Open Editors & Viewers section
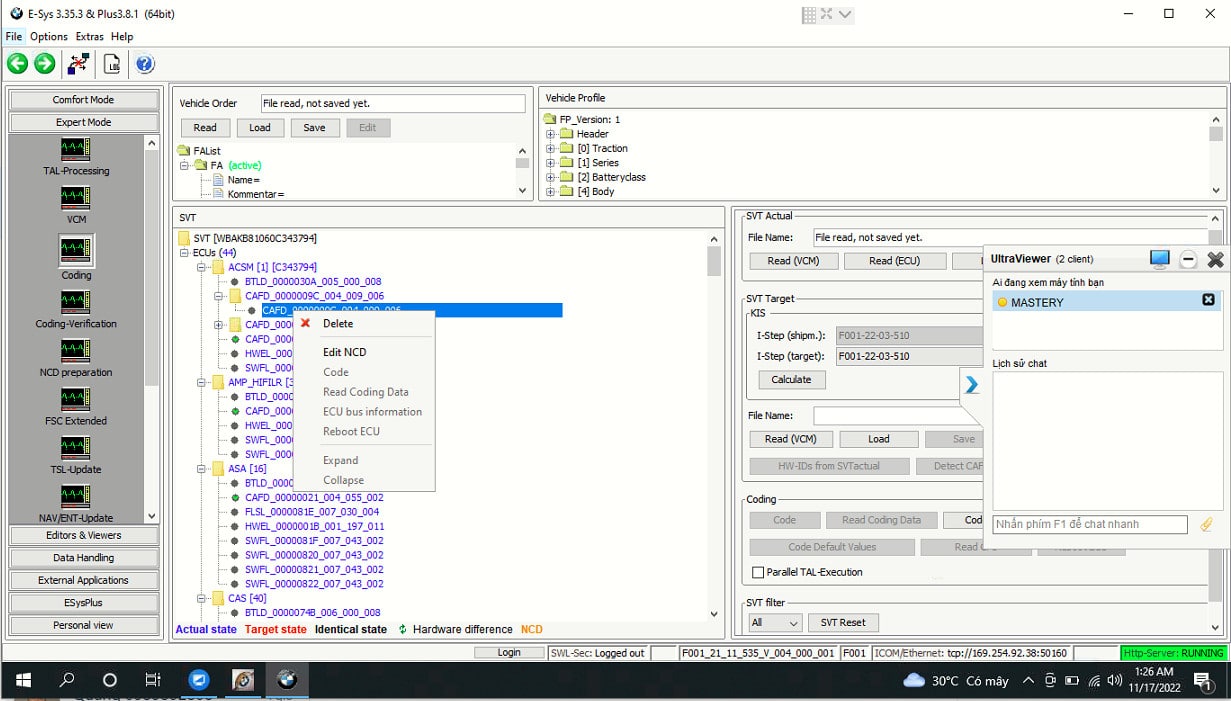Screen dimensions: 1231x701 coord(83,535)
